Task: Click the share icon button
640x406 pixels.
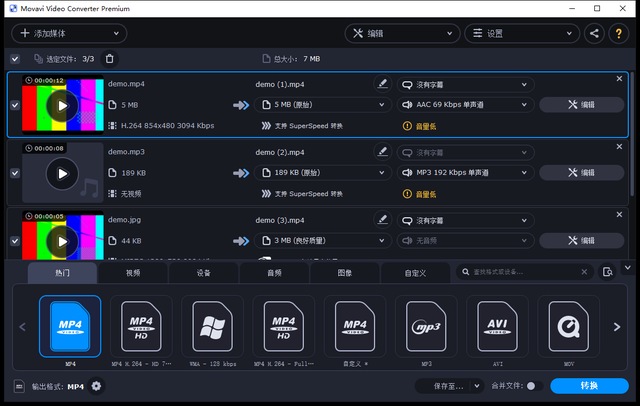Action: (x=594, y=33)
